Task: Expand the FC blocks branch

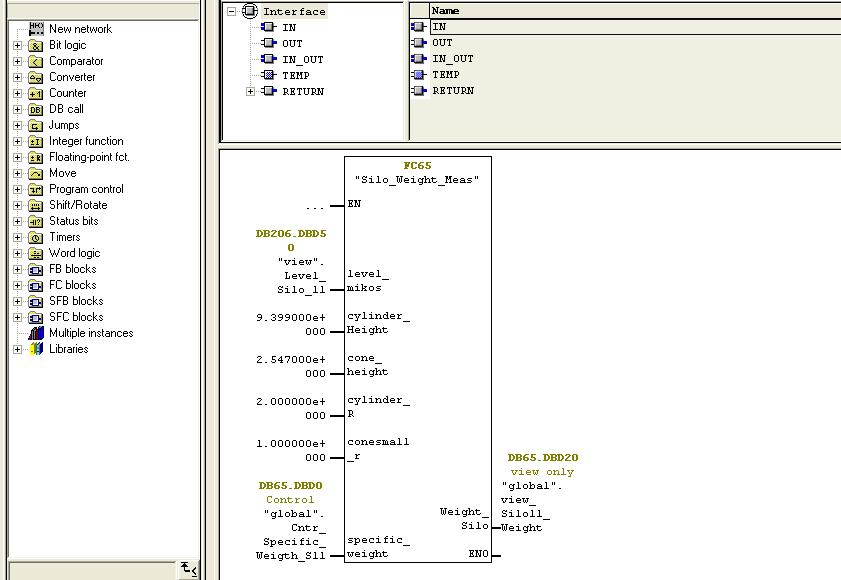Action: [16, 285]
